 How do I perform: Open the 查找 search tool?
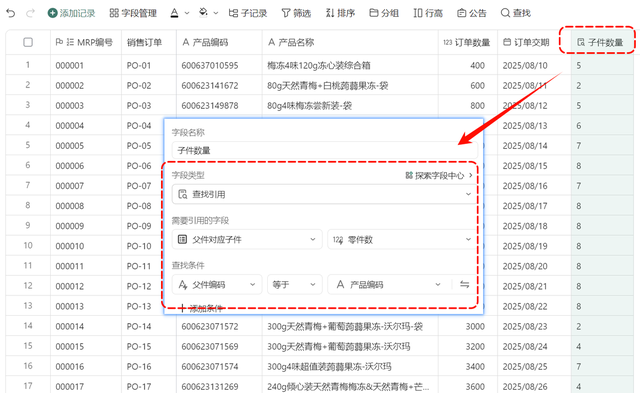point(516,13)
